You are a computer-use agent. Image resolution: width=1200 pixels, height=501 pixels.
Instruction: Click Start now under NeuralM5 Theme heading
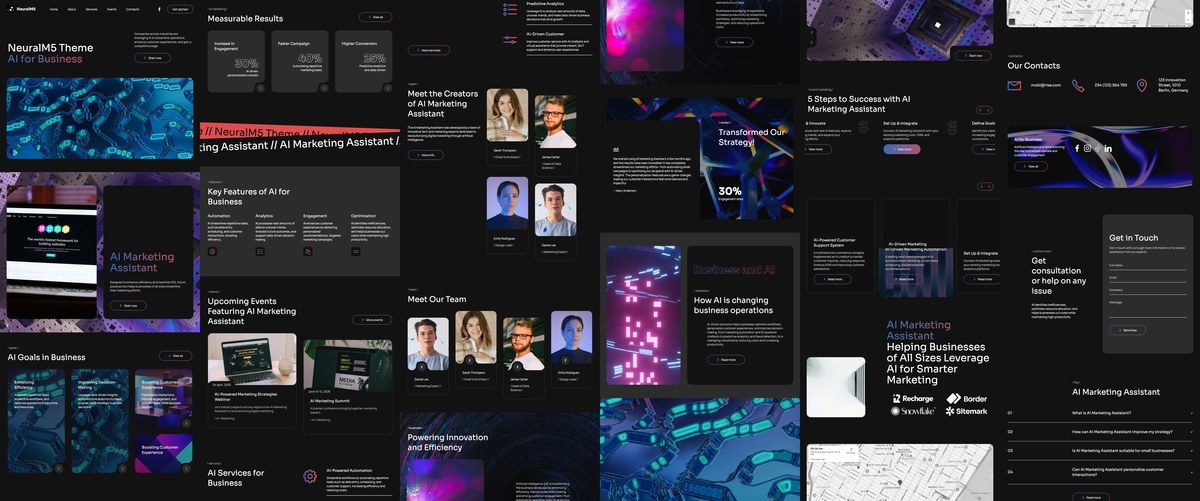coord(153,58)
